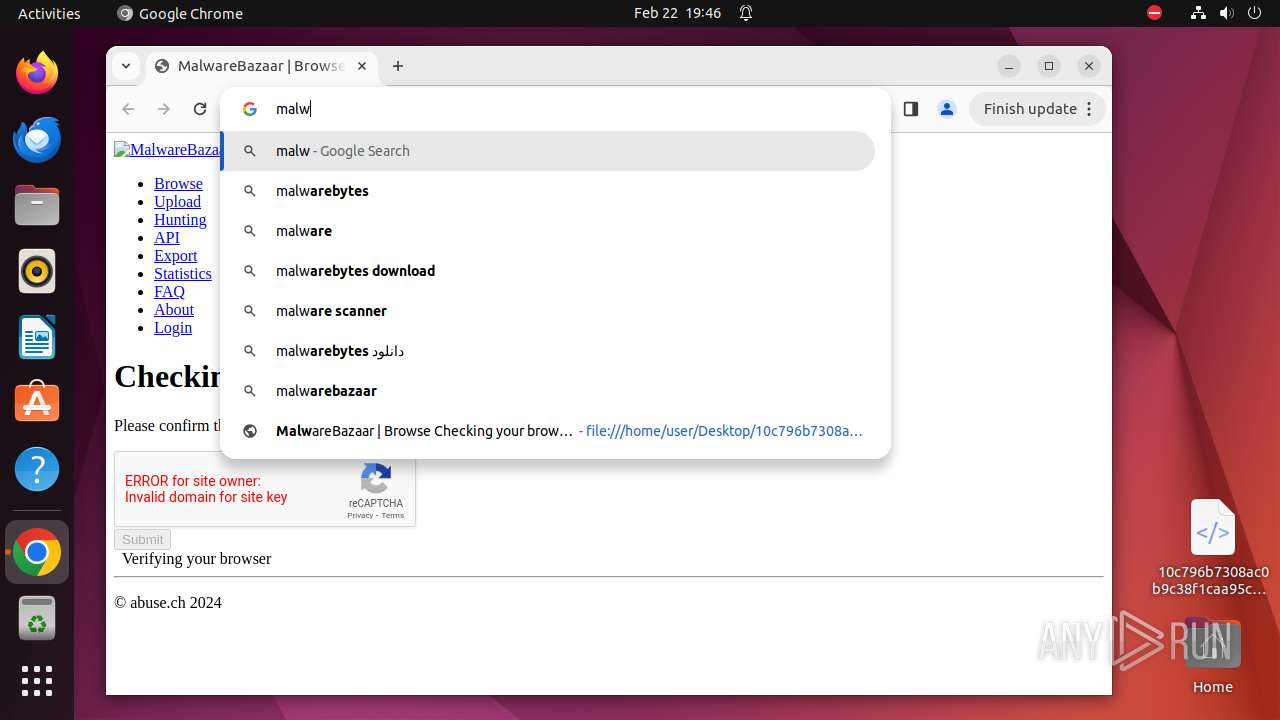Launch Thunderbird mail client
Viewport: 1280px width, 720px height.
click(x=37, y=139)
